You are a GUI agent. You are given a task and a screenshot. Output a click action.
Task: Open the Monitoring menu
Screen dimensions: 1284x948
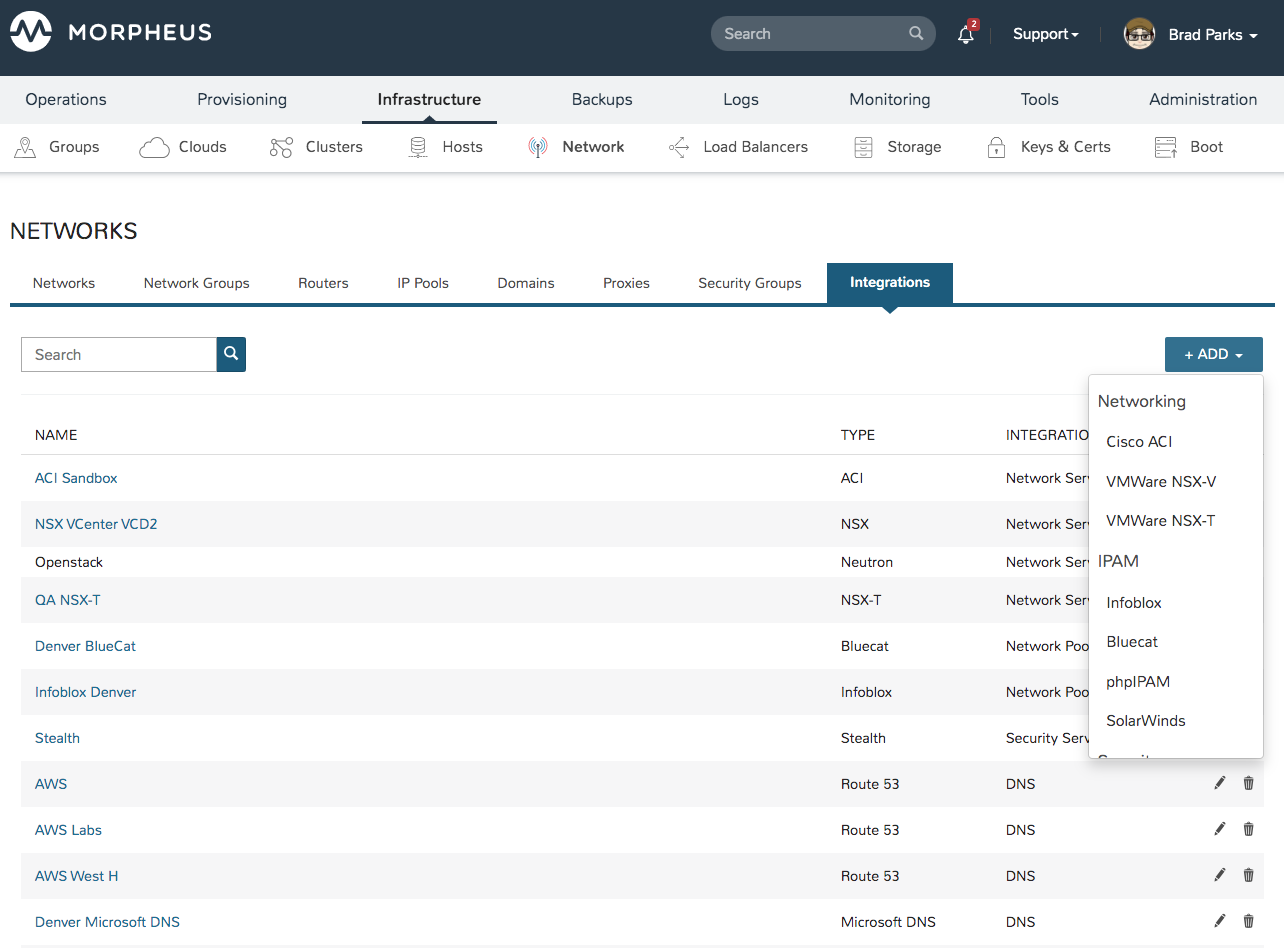[890, 99]
